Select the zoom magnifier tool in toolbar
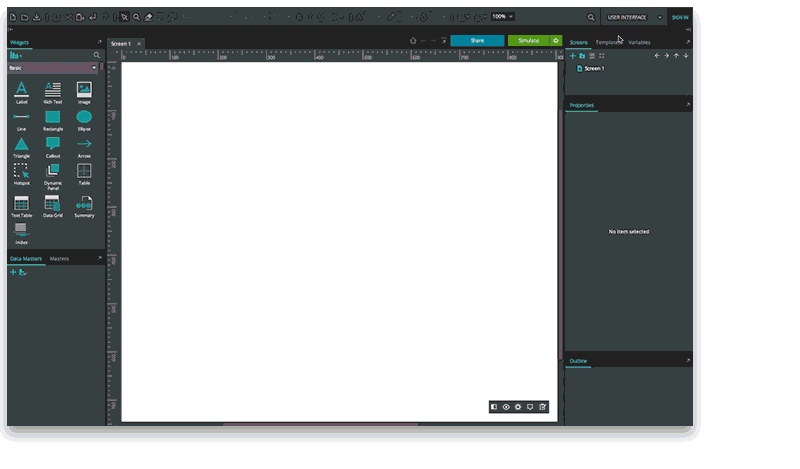800x469 pixels. pos(136,17)
